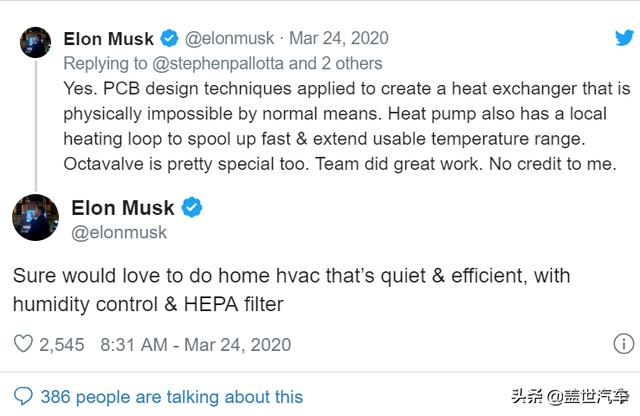Open the small avatar in the quoted tweet

(36, 43)
